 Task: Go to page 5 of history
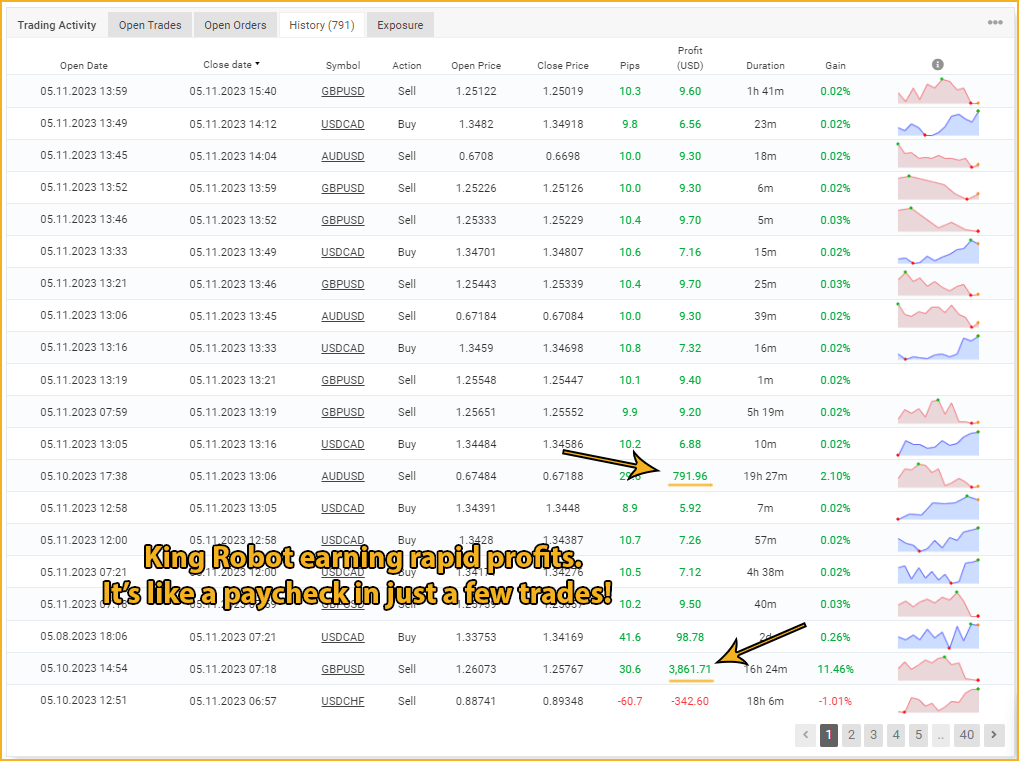pos(918,735)
